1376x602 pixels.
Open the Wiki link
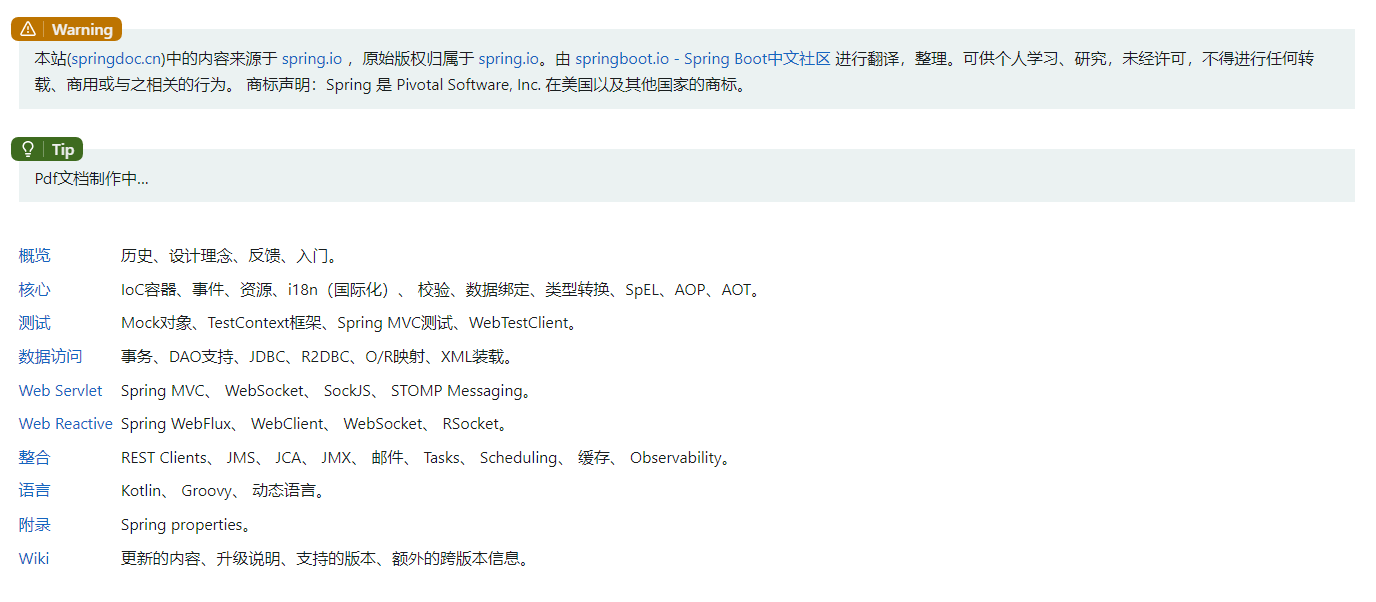pyautogui.click(x=34, y=558)
